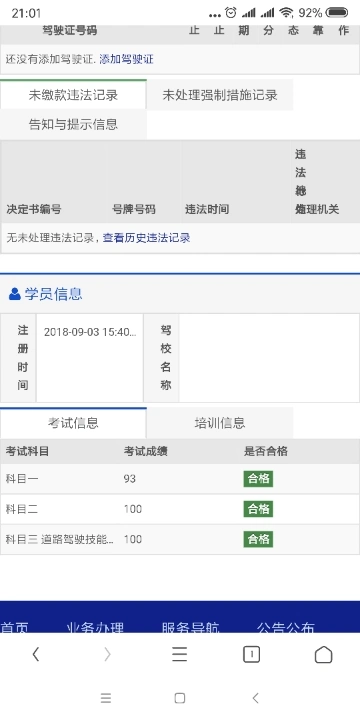360x720 pixels.
Task: Click the 违法时间 column header
Action: pos(207,209)
